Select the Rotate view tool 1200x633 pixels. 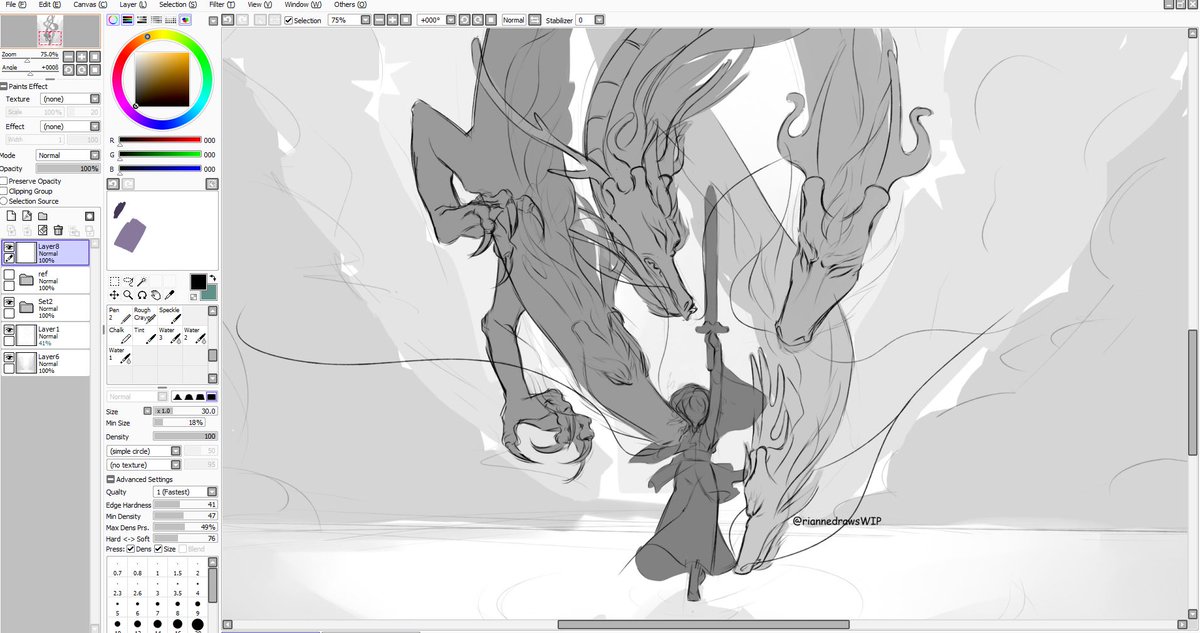pos(143,295)
